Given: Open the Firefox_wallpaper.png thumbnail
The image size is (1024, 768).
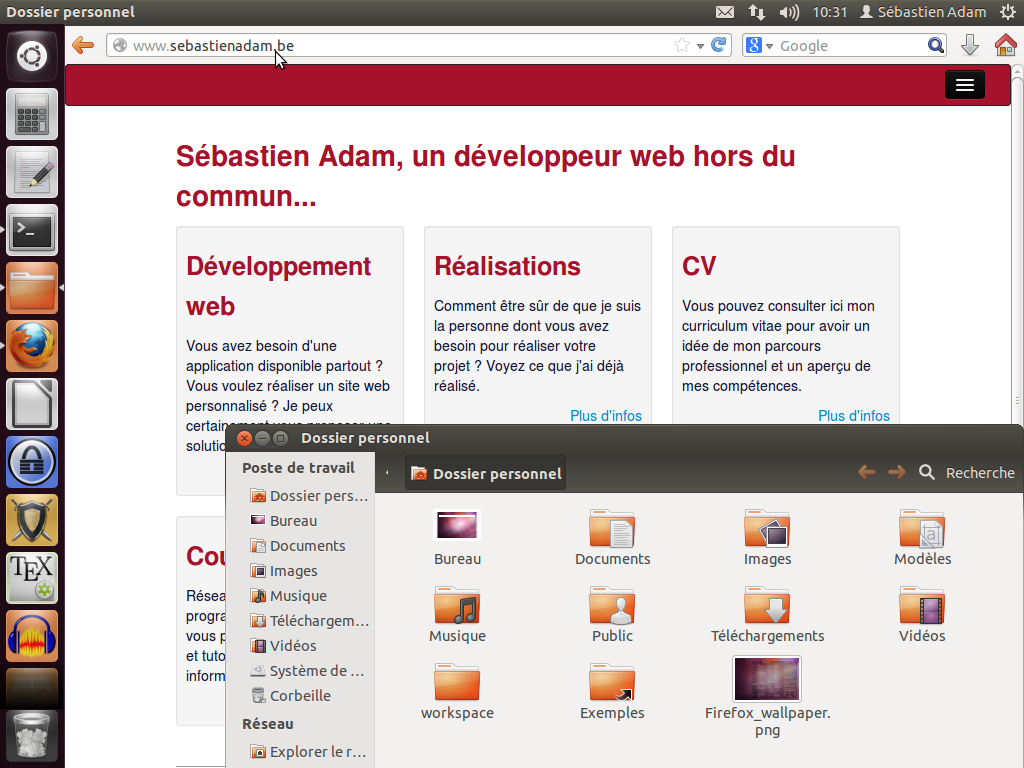Looking at the screenshot, I should [x=767, y=680].
